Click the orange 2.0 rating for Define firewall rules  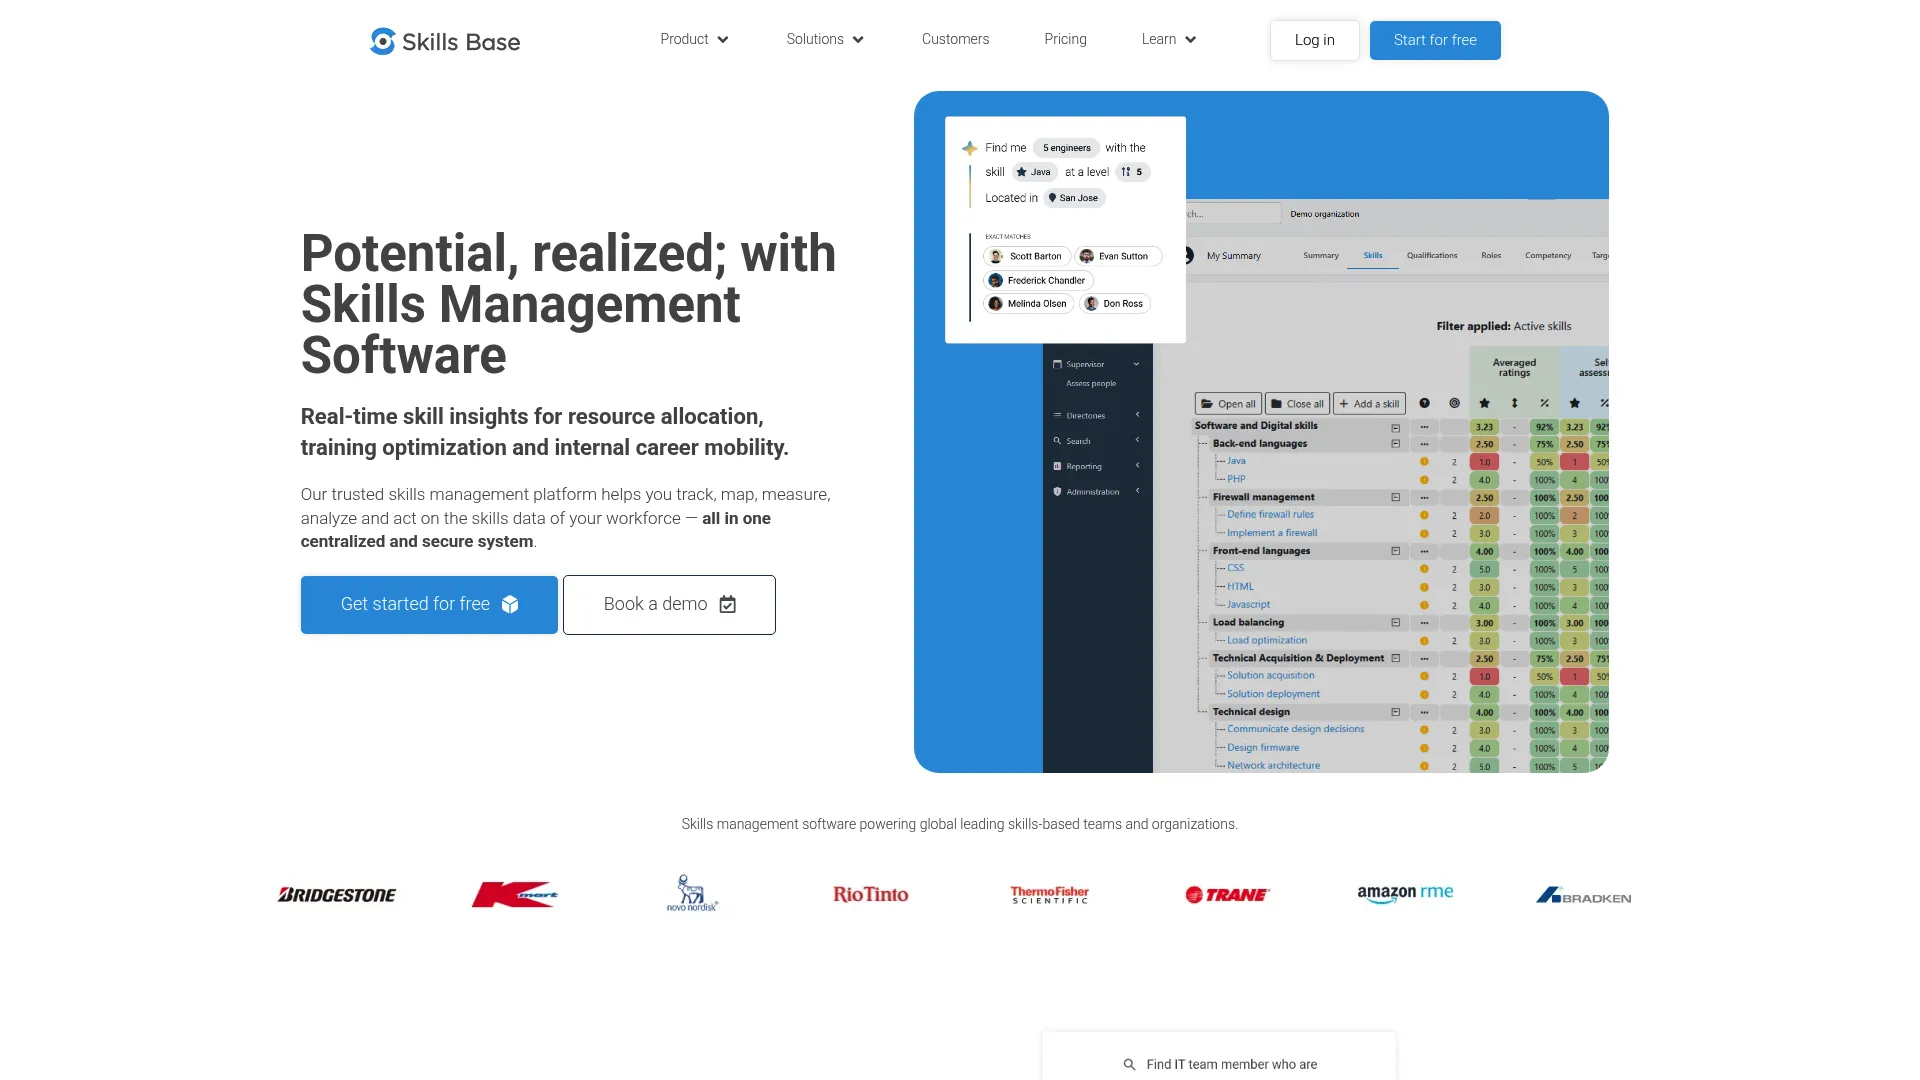tap(1484, 516)
